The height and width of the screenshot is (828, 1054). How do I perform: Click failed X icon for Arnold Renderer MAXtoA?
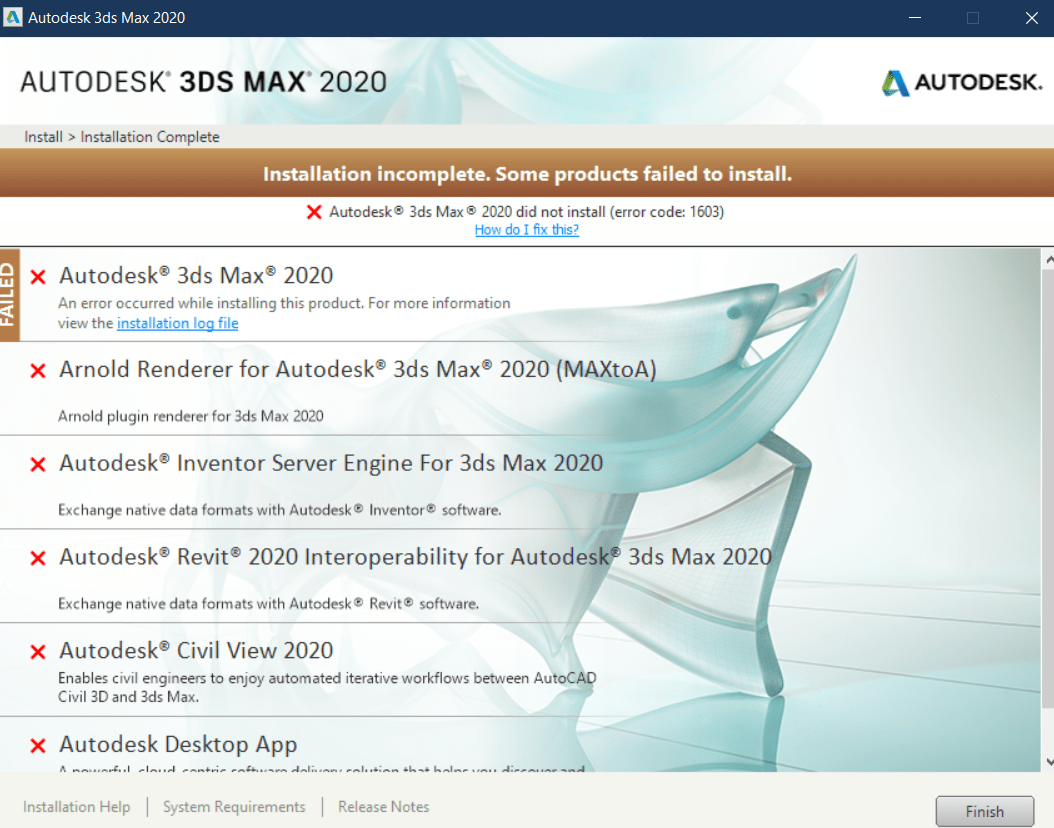[38, 370]
